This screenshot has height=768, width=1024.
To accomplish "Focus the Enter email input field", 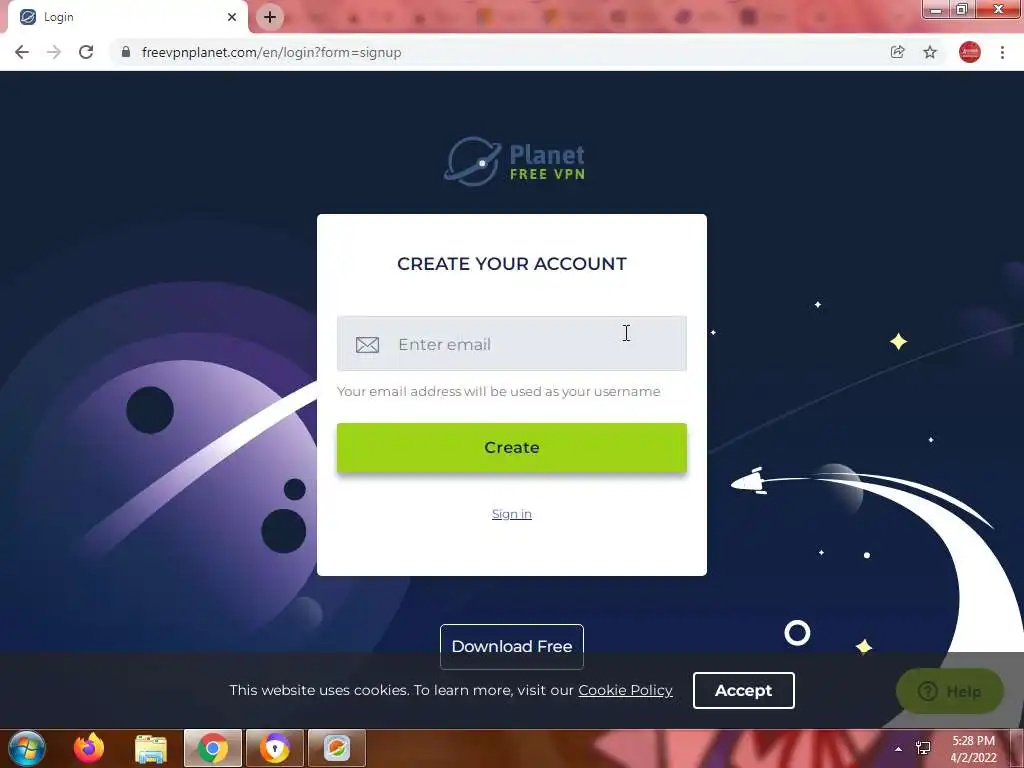I will [511, 344].
